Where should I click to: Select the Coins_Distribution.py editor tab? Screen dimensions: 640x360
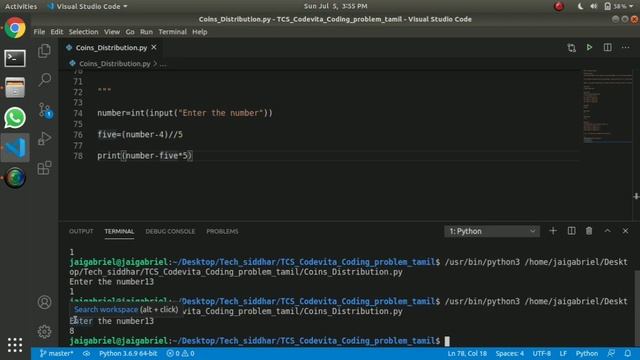pos(111,48)
